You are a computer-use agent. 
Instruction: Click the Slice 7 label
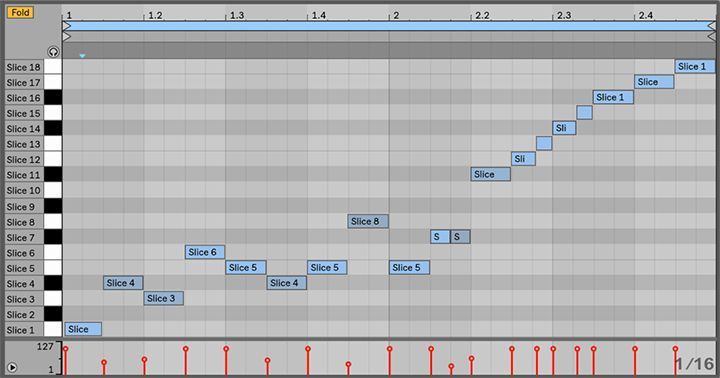pos(21,237)
